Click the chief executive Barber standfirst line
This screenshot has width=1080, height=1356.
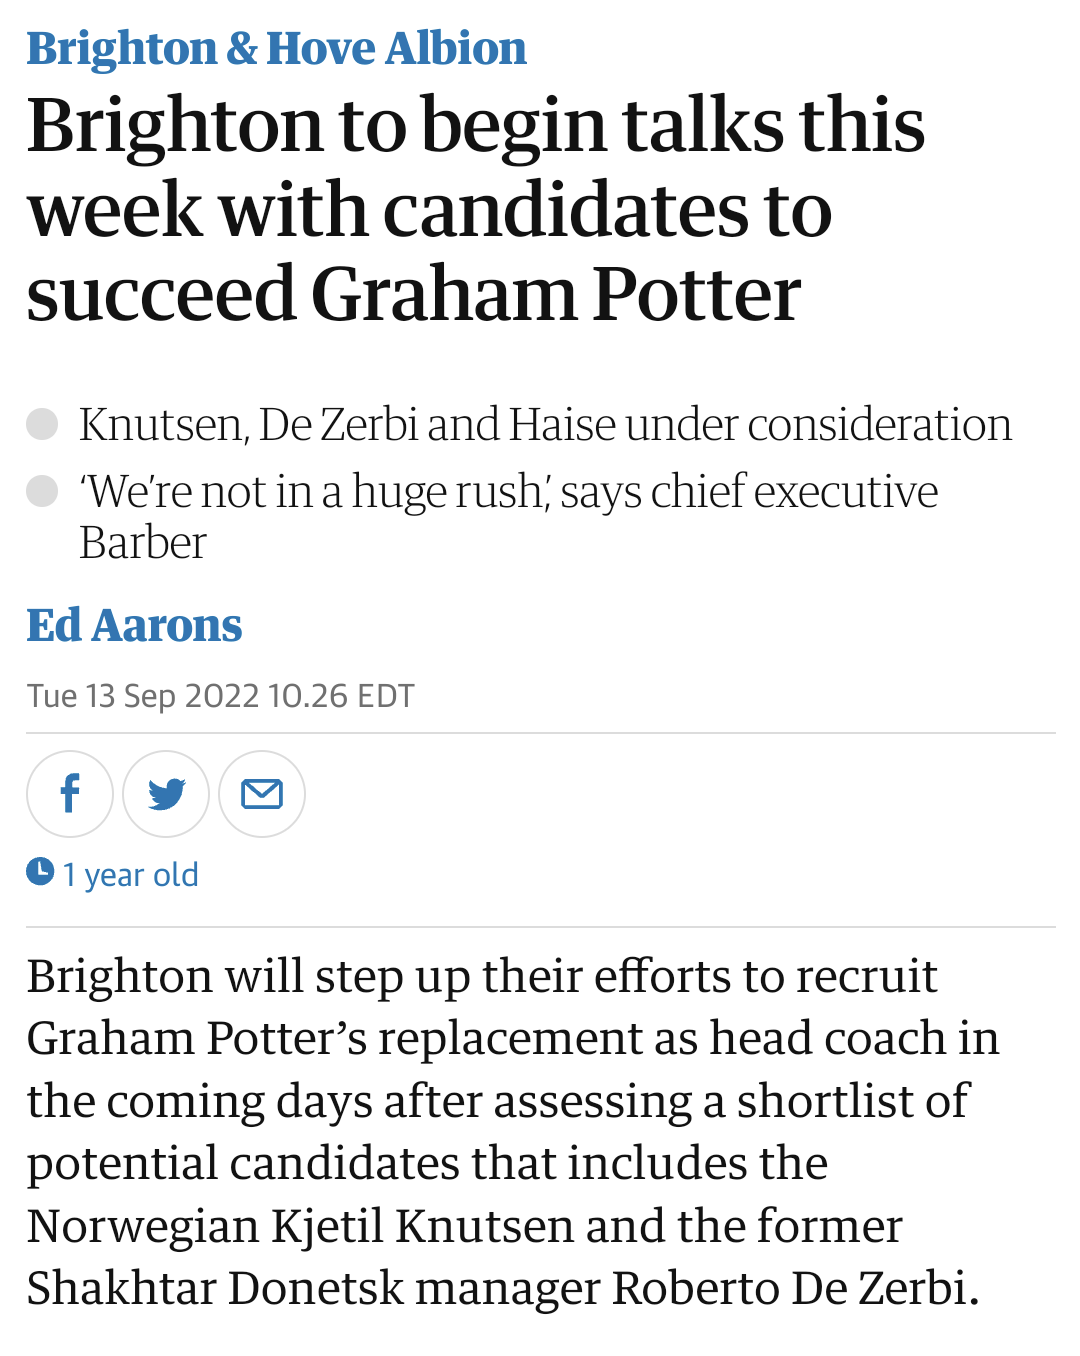[509, 517]
